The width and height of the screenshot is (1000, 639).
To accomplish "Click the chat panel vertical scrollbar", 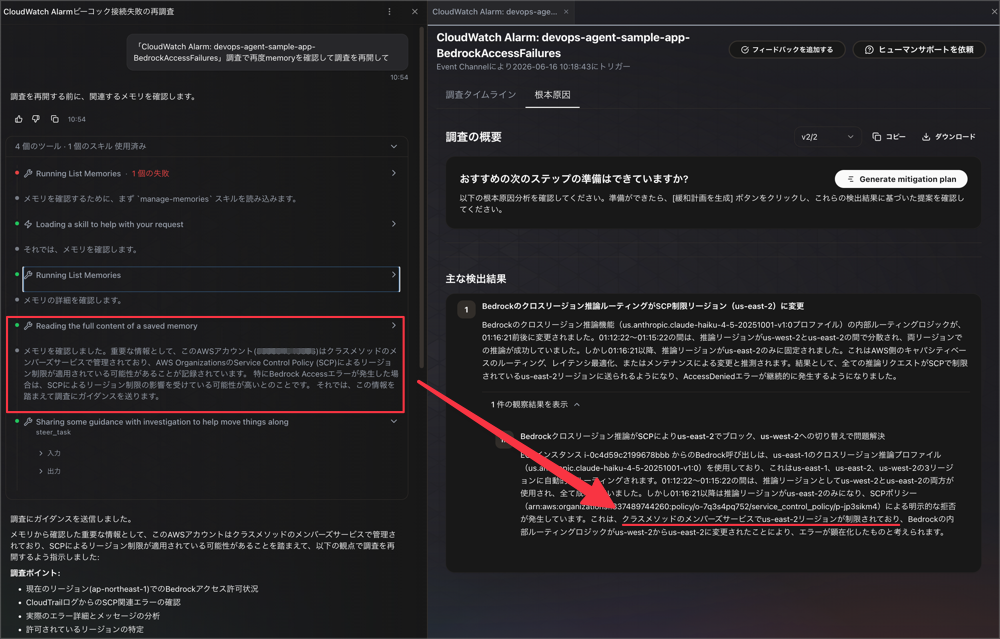I will pos(422,198).
